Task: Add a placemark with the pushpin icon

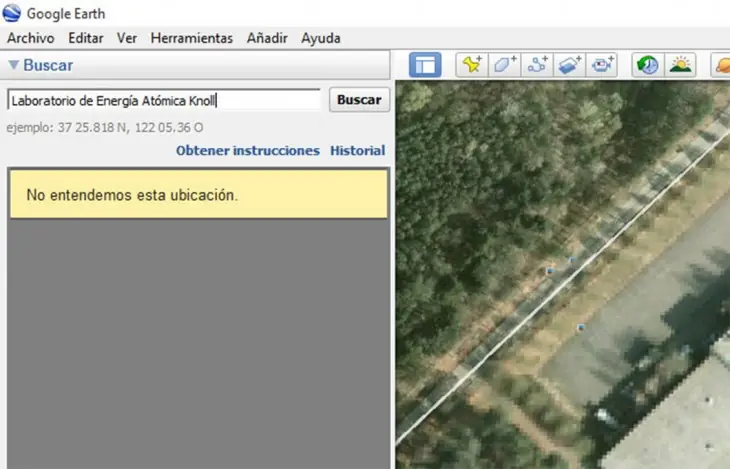Action: [472, 65]
